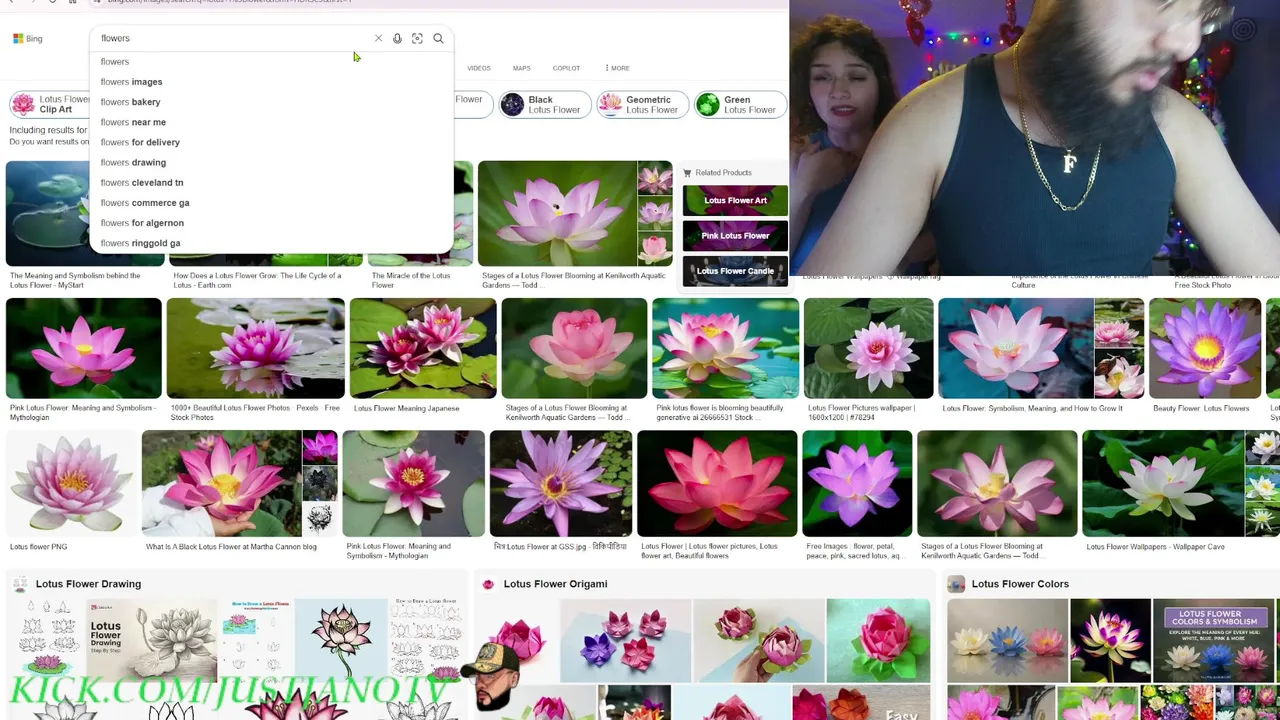Viewport: 1280px width, 720px height.
Task: Open the Maps tab
Action: click(x=521, y=68)
